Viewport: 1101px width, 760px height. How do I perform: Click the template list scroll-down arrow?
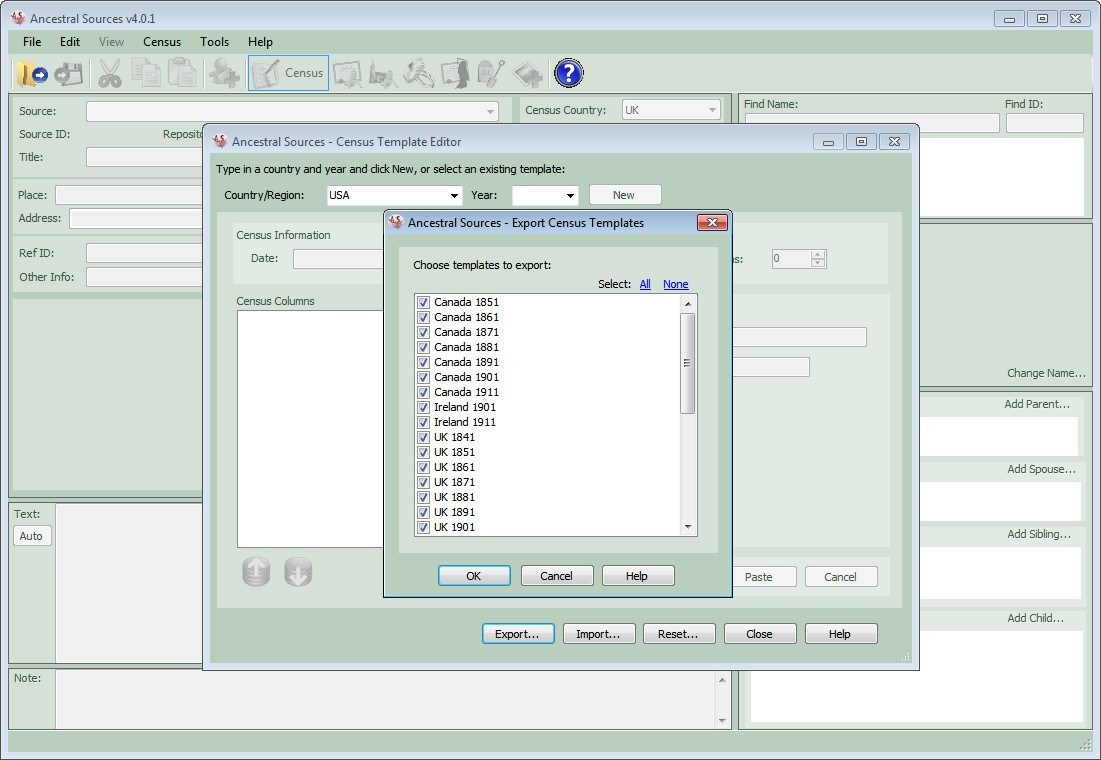(x=688, y=527)
